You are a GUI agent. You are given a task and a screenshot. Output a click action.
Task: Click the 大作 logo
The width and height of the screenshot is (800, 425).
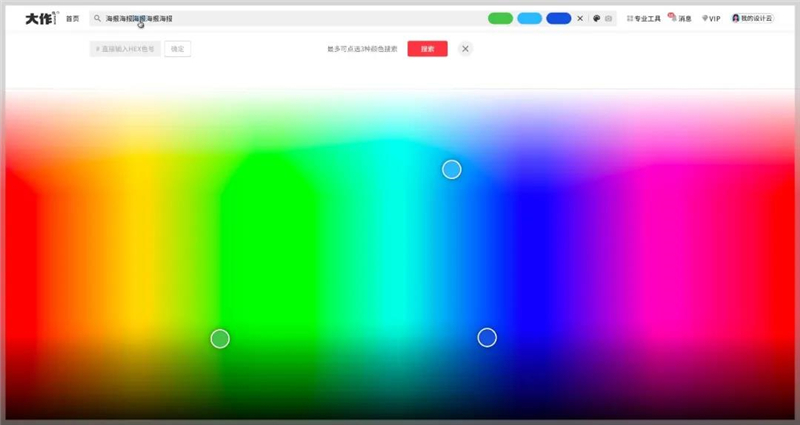click(42, 18)
